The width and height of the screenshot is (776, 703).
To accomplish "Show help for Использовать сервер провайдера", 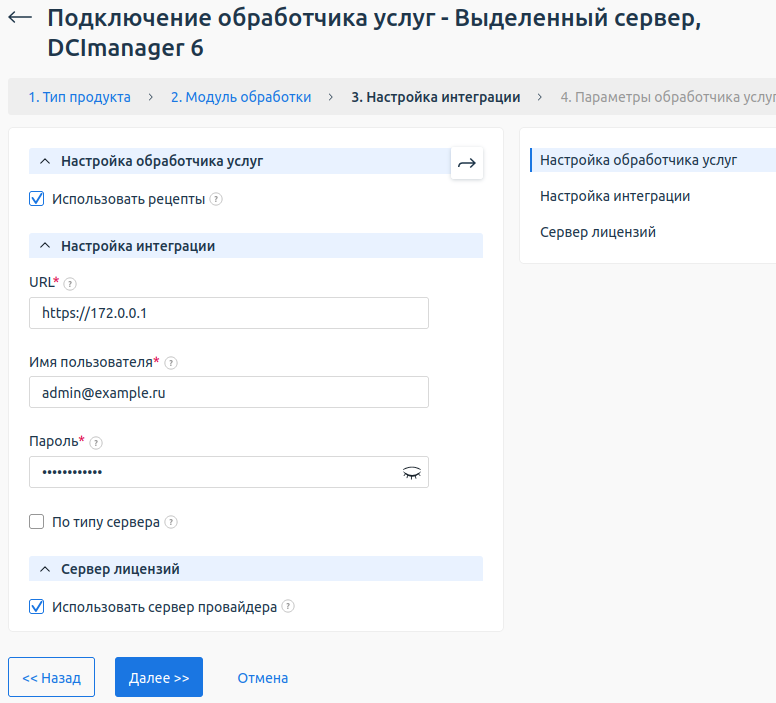I will pyautogui.click(x=288, y=606).
